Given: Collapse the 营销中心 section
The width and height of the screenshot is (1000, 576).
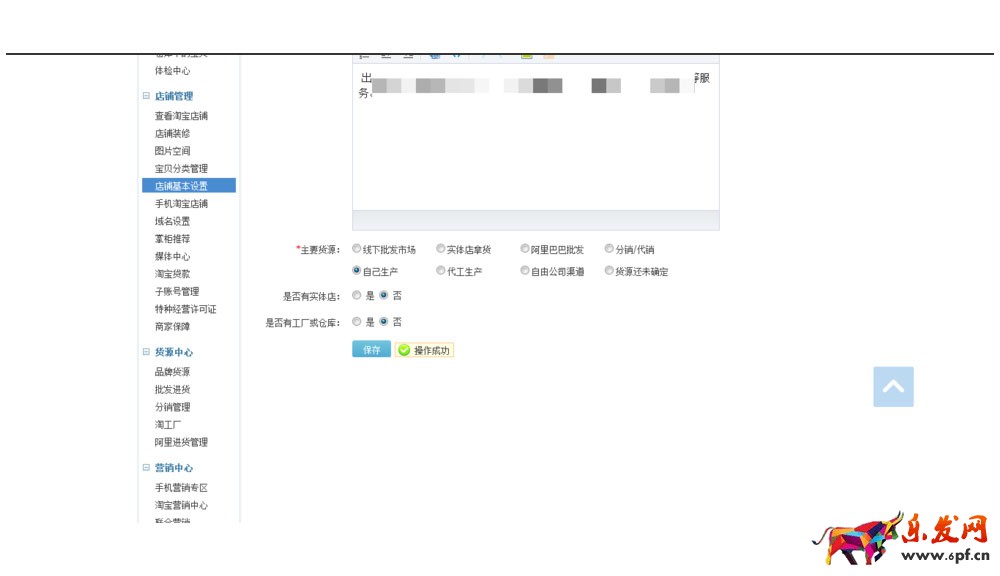Looking at the screenshot, I should pyautogui.click(x=146, y=468).
